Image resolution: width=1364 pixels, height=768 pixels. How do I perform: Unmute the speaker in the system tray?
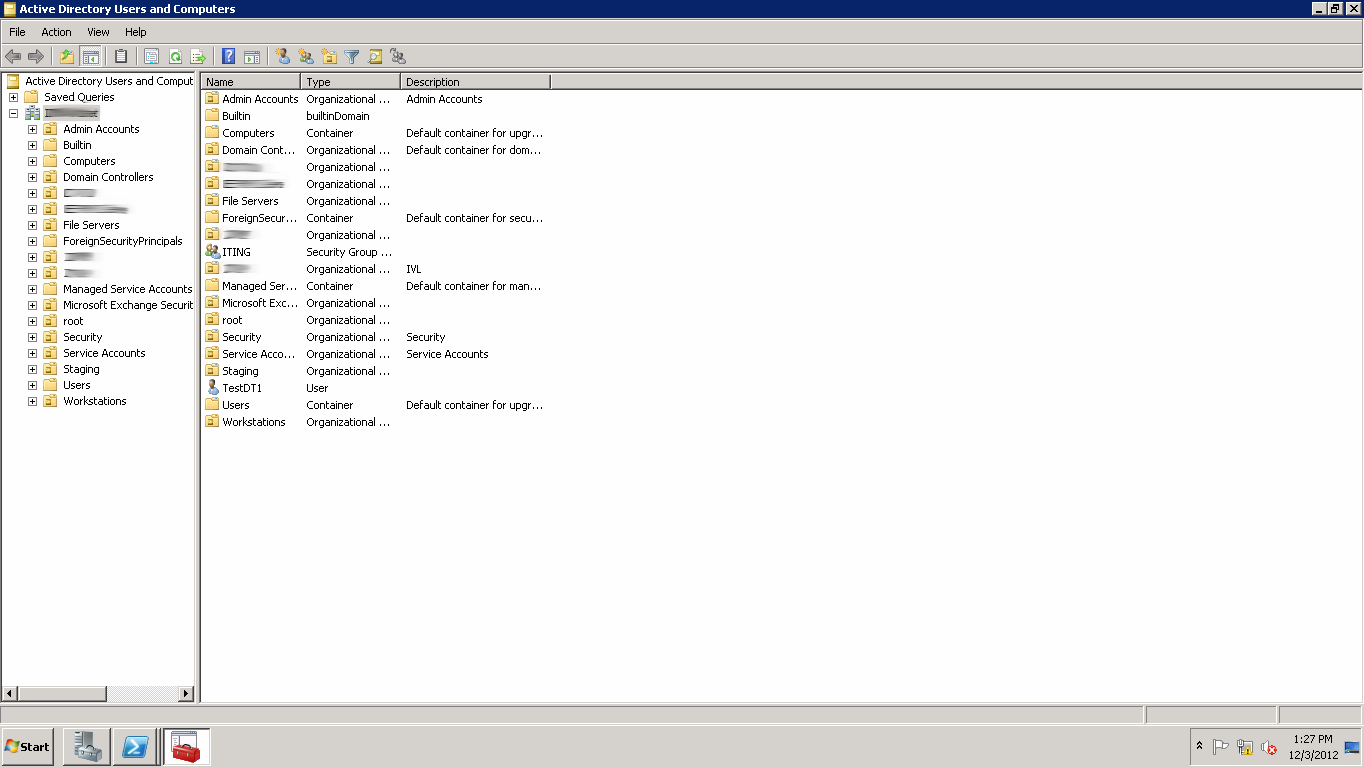tap(1269, 747)
